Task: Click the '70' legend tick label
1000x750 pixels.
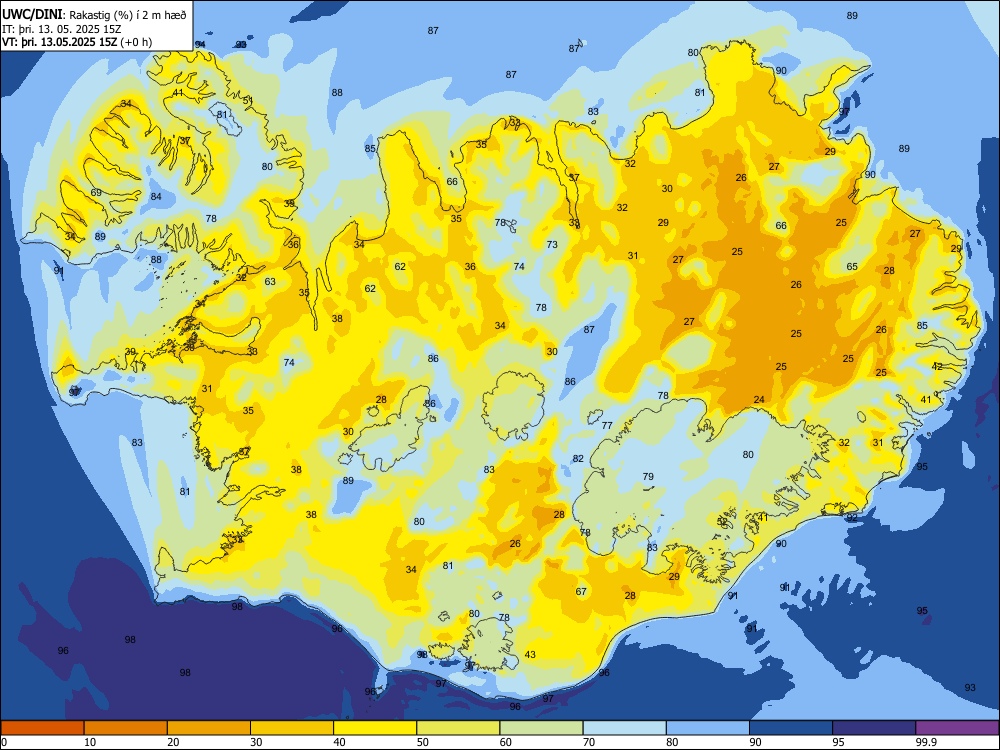Action: [x=589, y=742]
